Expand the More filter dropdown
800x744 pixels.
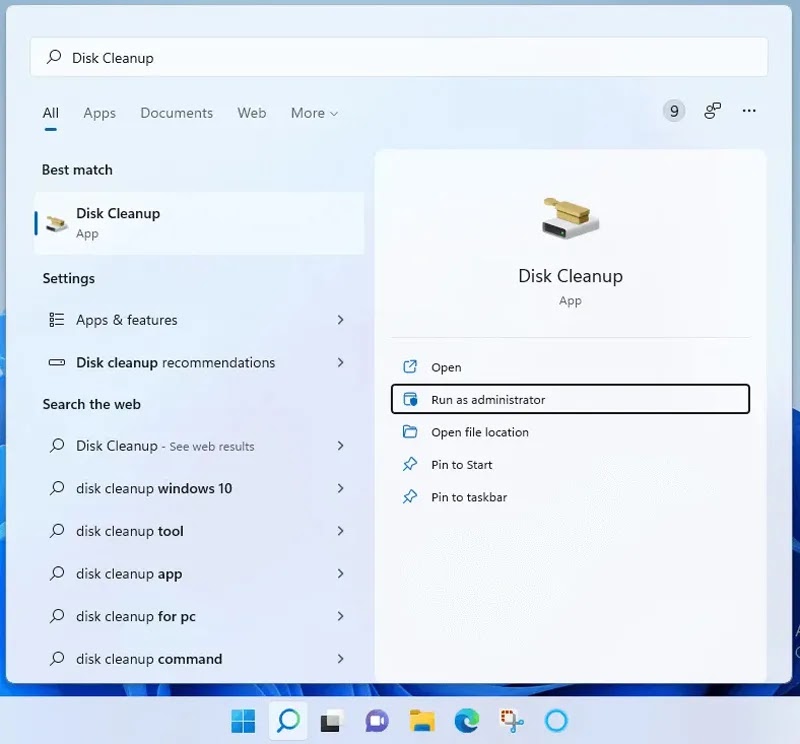(314, 113)
